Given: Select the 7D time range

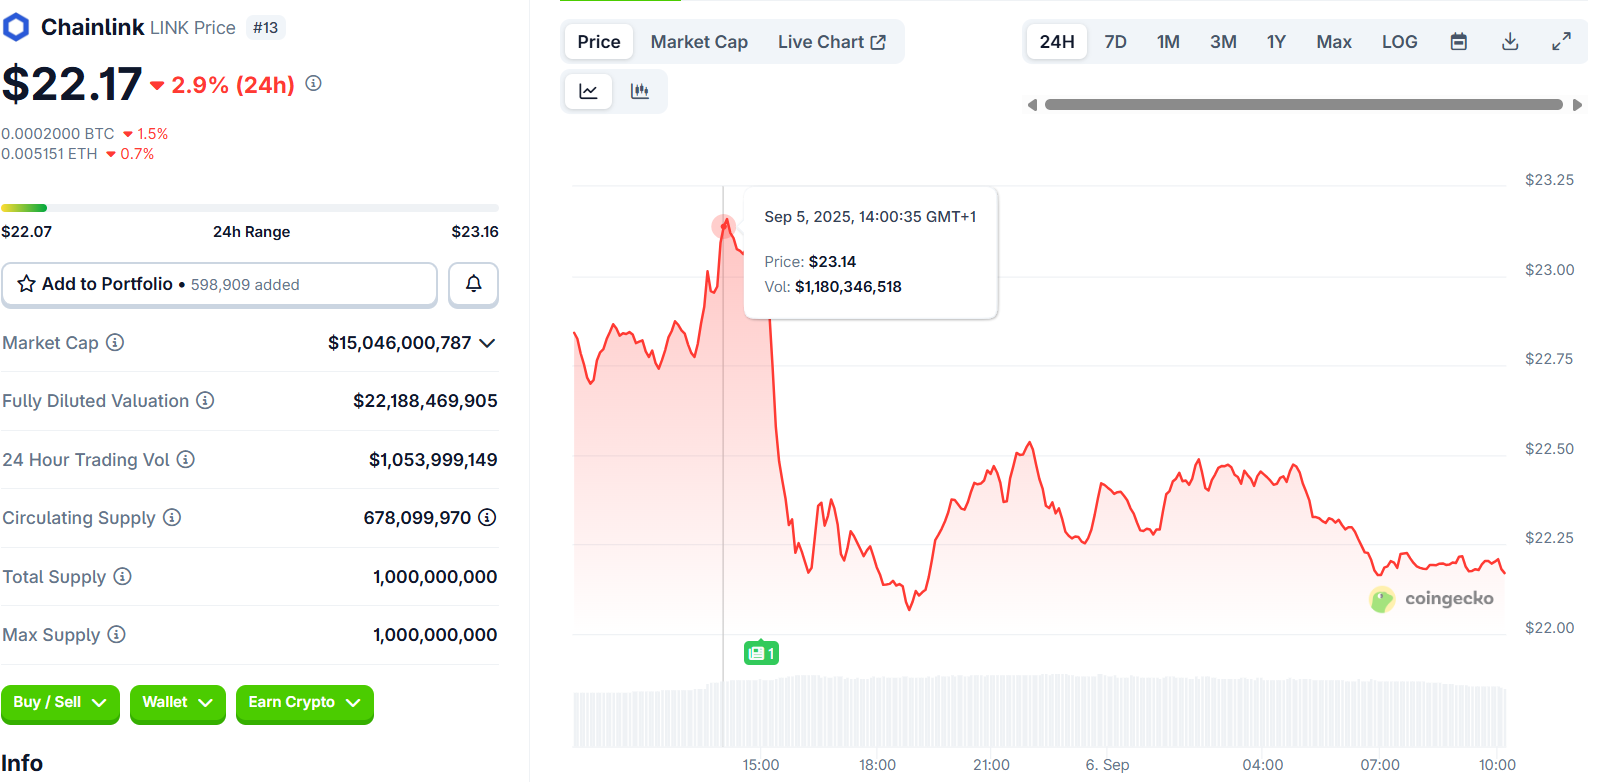Looking at the screenshot, I should click(x=1115, y=42).
